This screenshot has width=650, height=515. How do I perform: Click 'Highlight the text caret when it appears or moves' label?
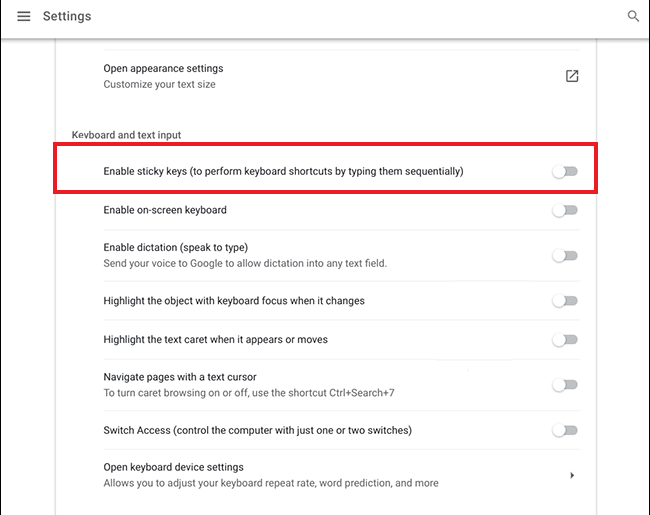[216, 340]
